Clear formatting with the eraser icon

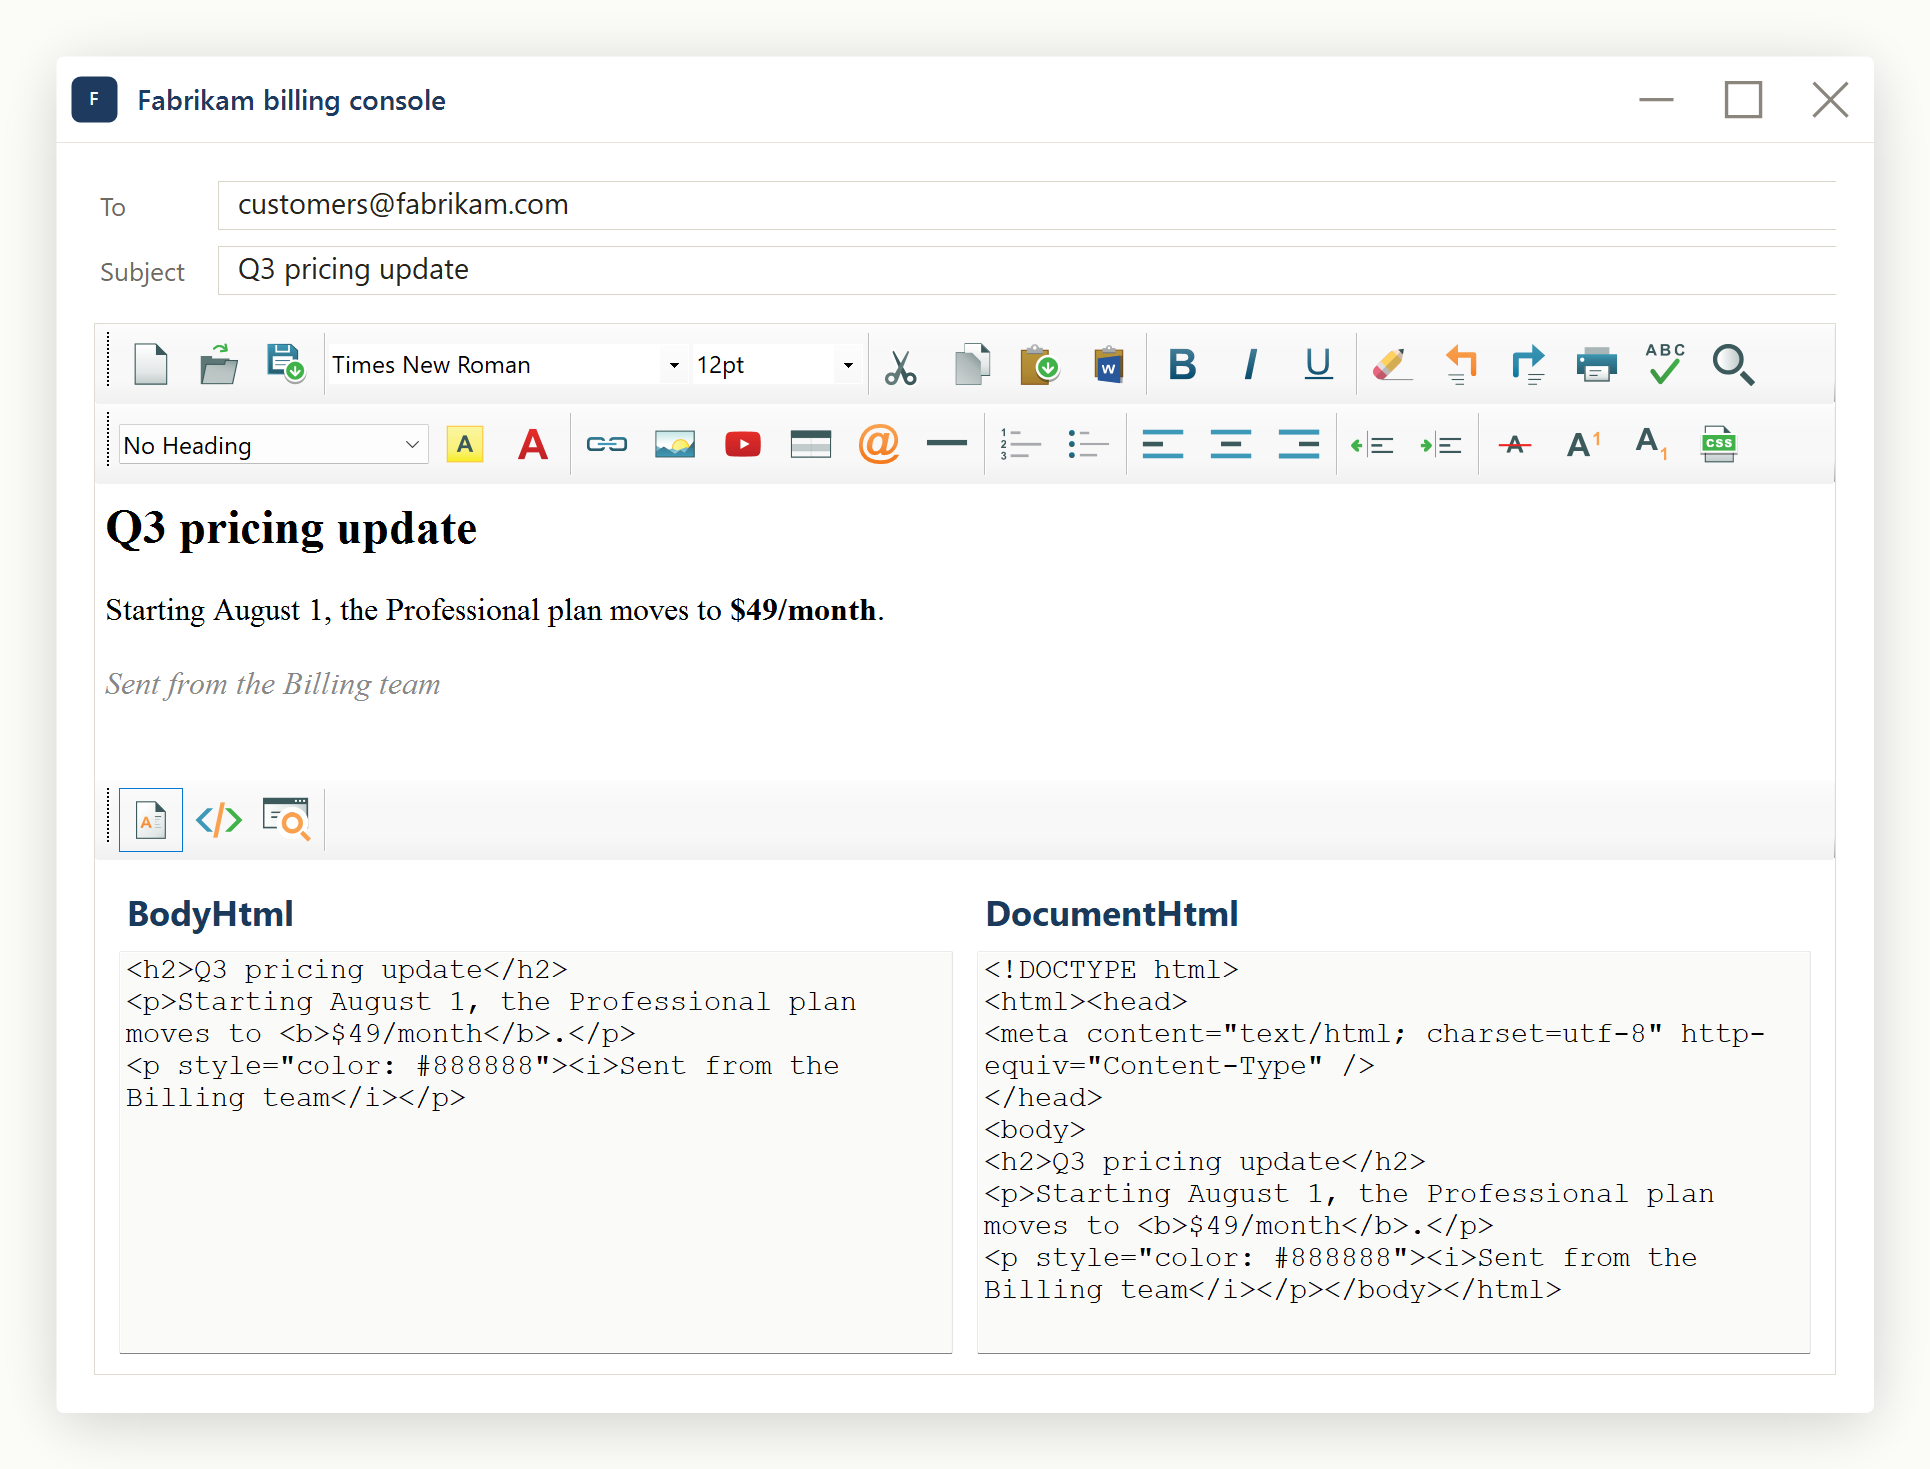pyautogui.click(x=1392, y=365)
